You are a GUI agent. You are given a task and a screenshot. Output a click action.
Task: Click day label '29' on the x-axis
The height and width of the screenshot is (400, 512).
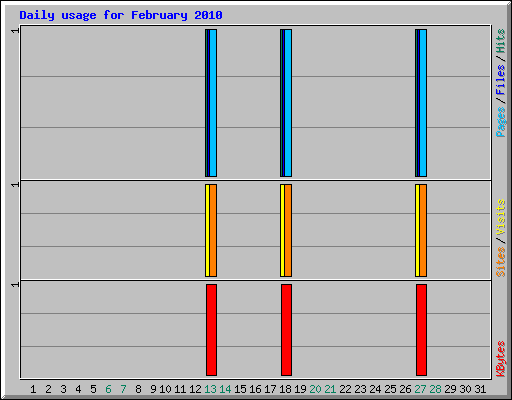pyautogui.click(x=450, y=389)
